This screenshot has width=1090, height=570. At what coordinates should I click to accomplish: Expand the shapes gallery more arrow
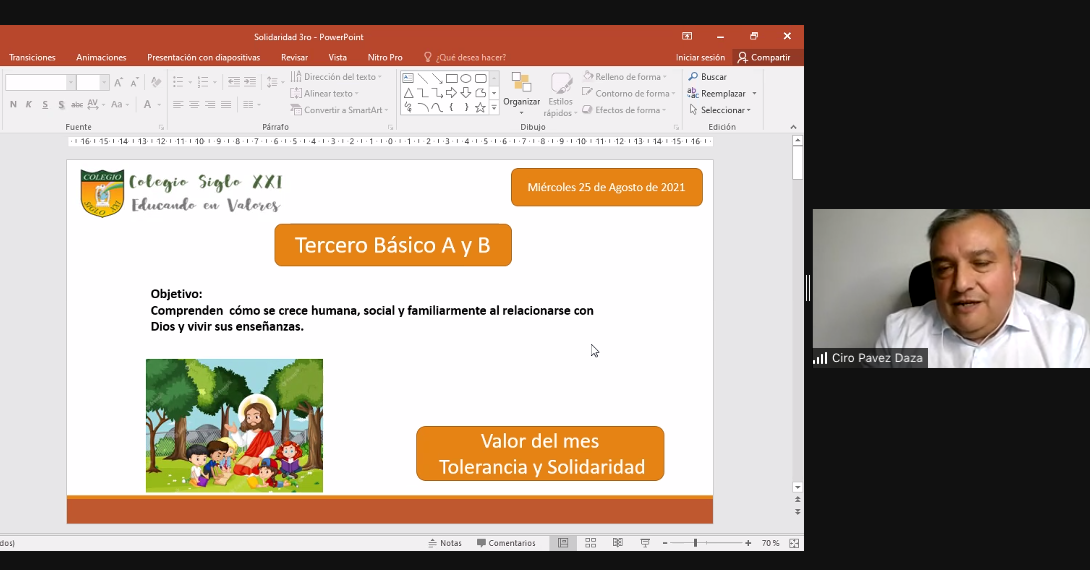494,107
